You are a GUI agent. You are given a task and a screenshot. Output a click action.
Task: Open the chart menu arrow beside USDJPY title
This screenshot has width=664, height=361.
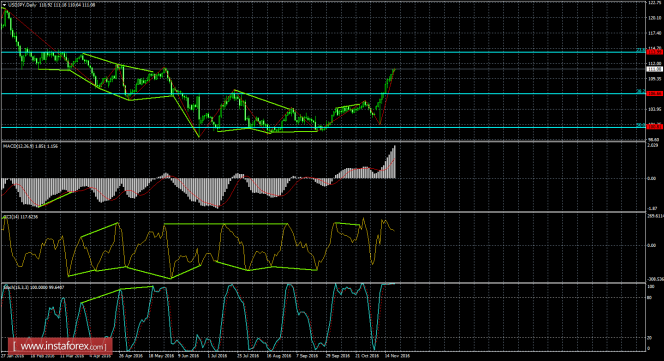point(4,5)
